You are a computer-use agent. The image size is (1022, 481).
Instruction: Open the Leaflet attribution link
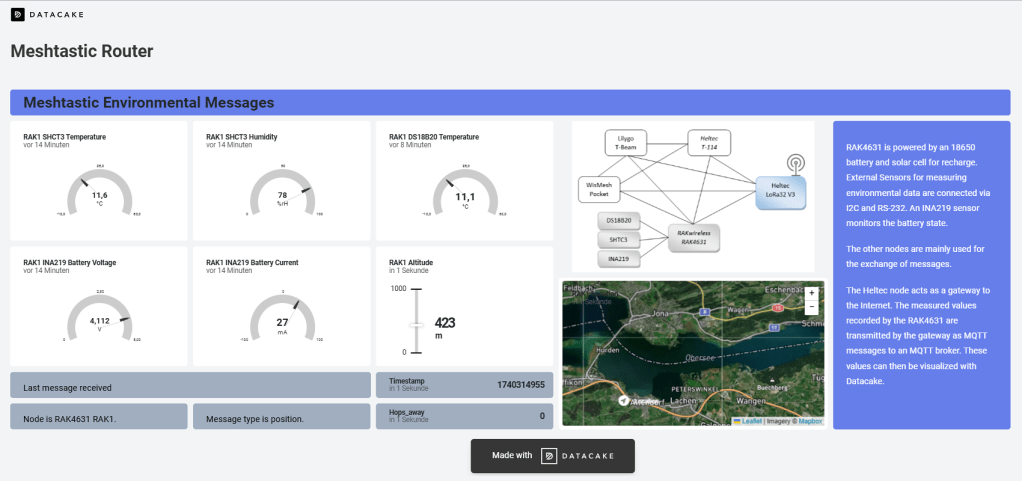click(x=749, y=421)
